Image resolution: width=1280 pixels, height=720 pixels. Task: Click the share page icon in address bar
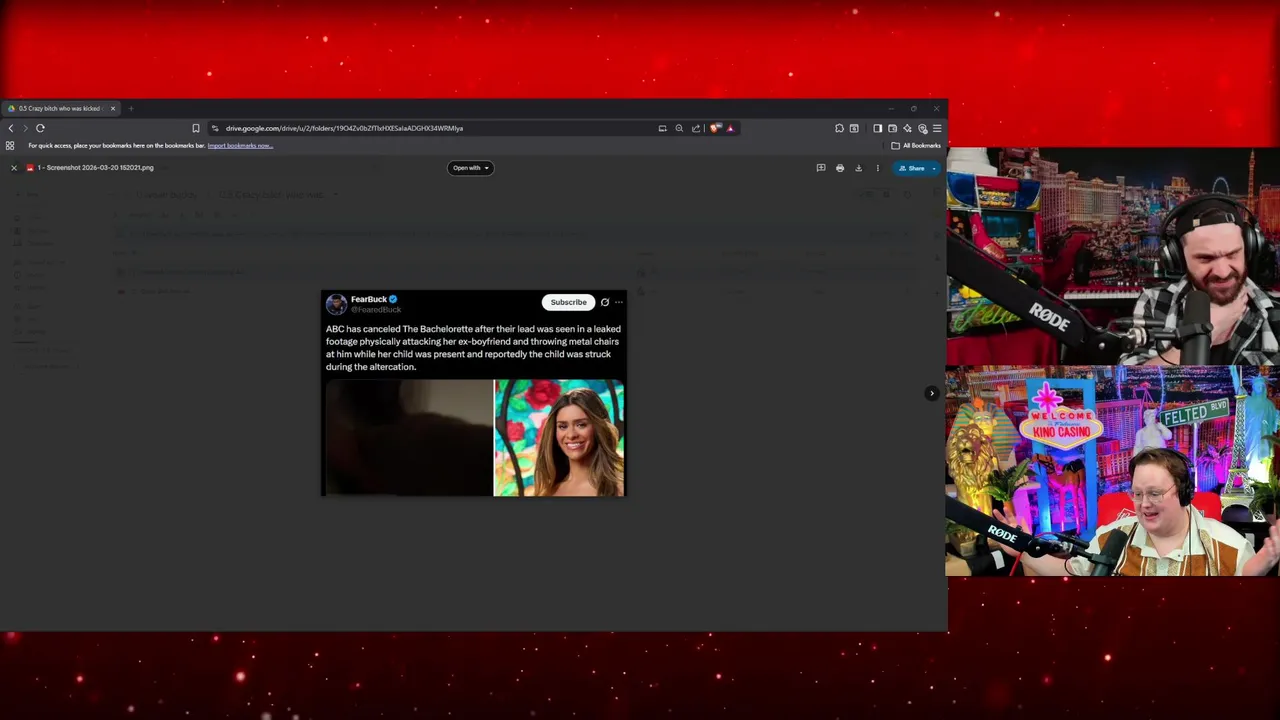pos(696,128)
